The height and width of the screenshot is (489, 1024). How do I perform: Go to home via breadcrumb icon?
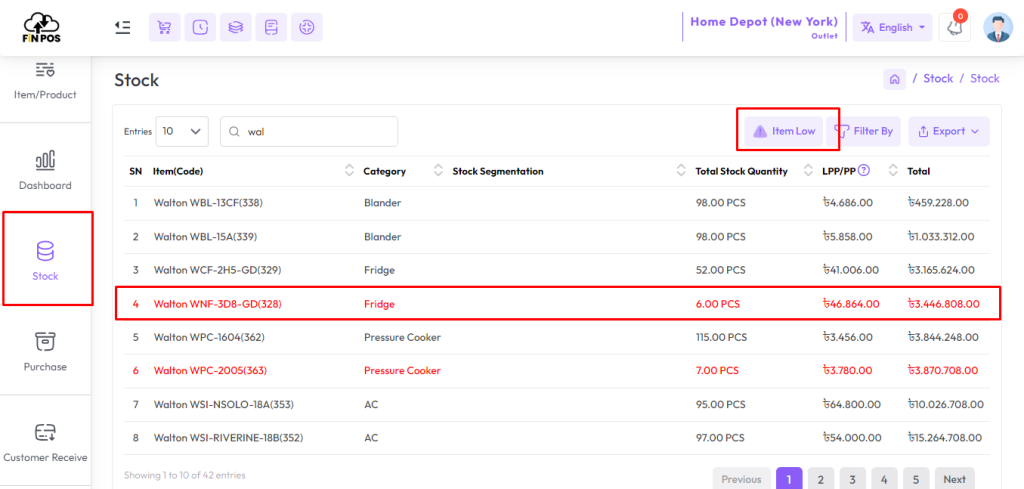(894, 79)
